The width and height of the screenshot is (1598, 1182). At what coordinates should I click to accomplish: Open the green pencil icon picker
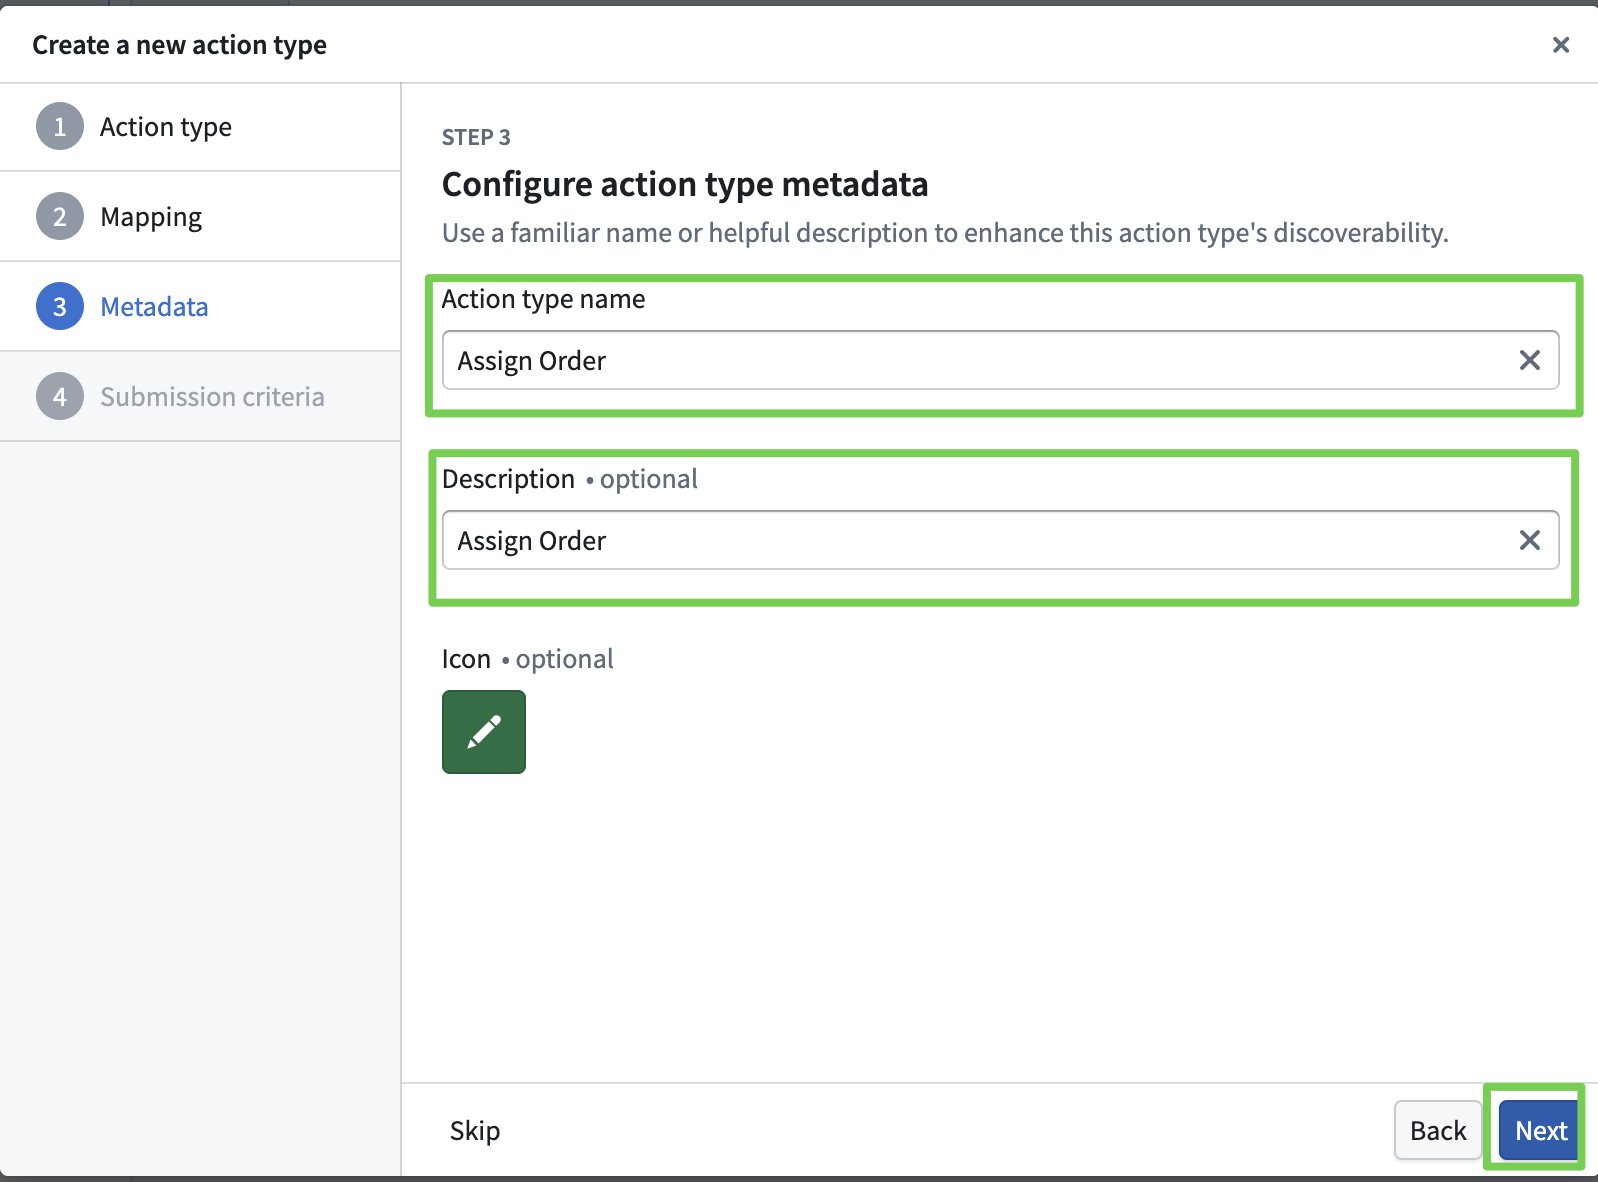(484, 732)
